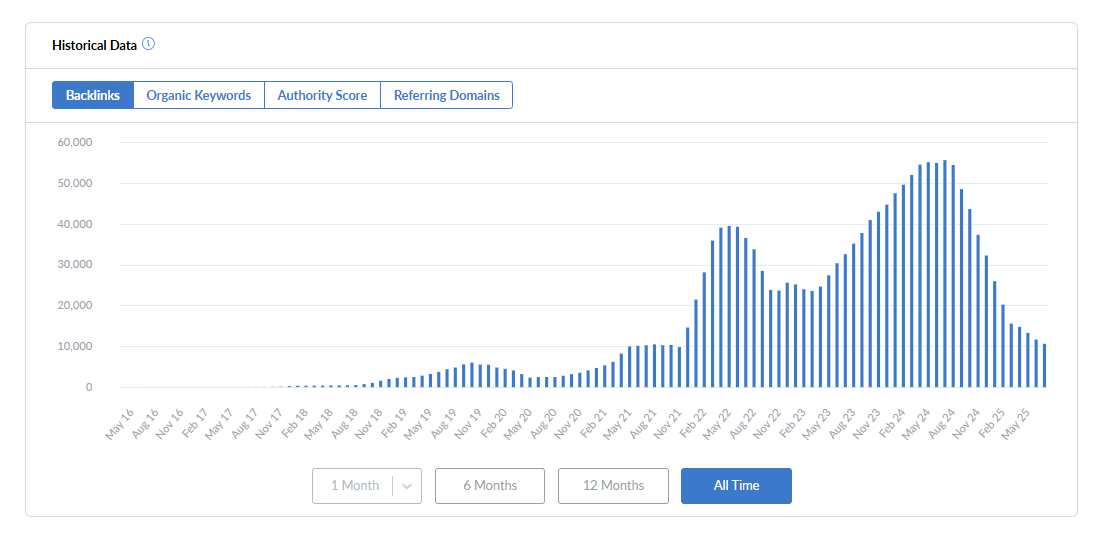Click the 60,000 y-axis label
The width and height of the screenshot is (1103, 533).
click(x=76, y=142)
